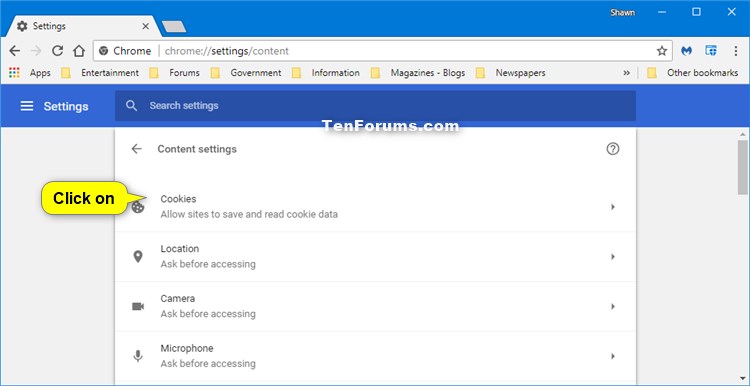Go back from Content settings with arrow
Viewport: 750px width, 386px height.
137,149
